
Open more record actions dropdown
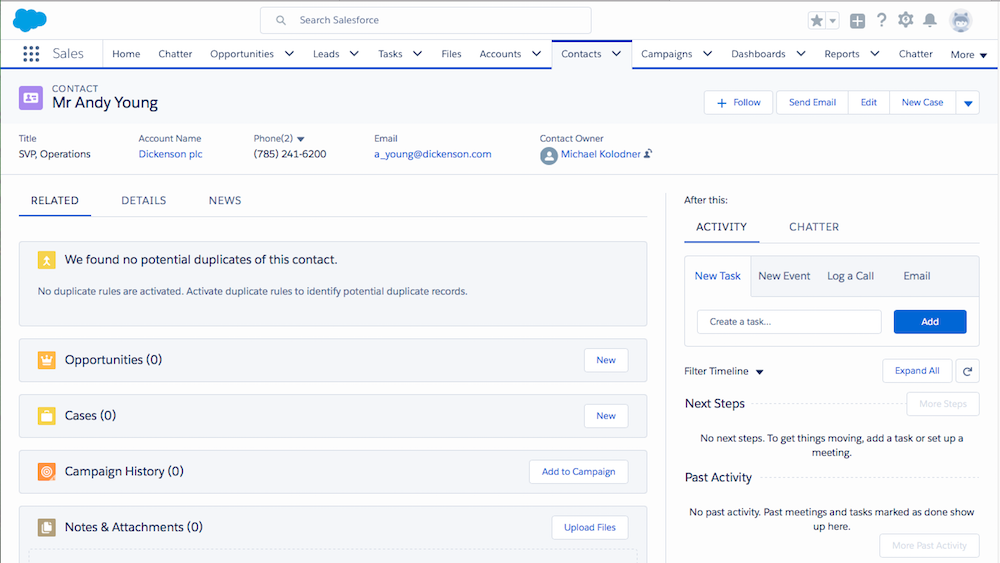click(967, 103)
